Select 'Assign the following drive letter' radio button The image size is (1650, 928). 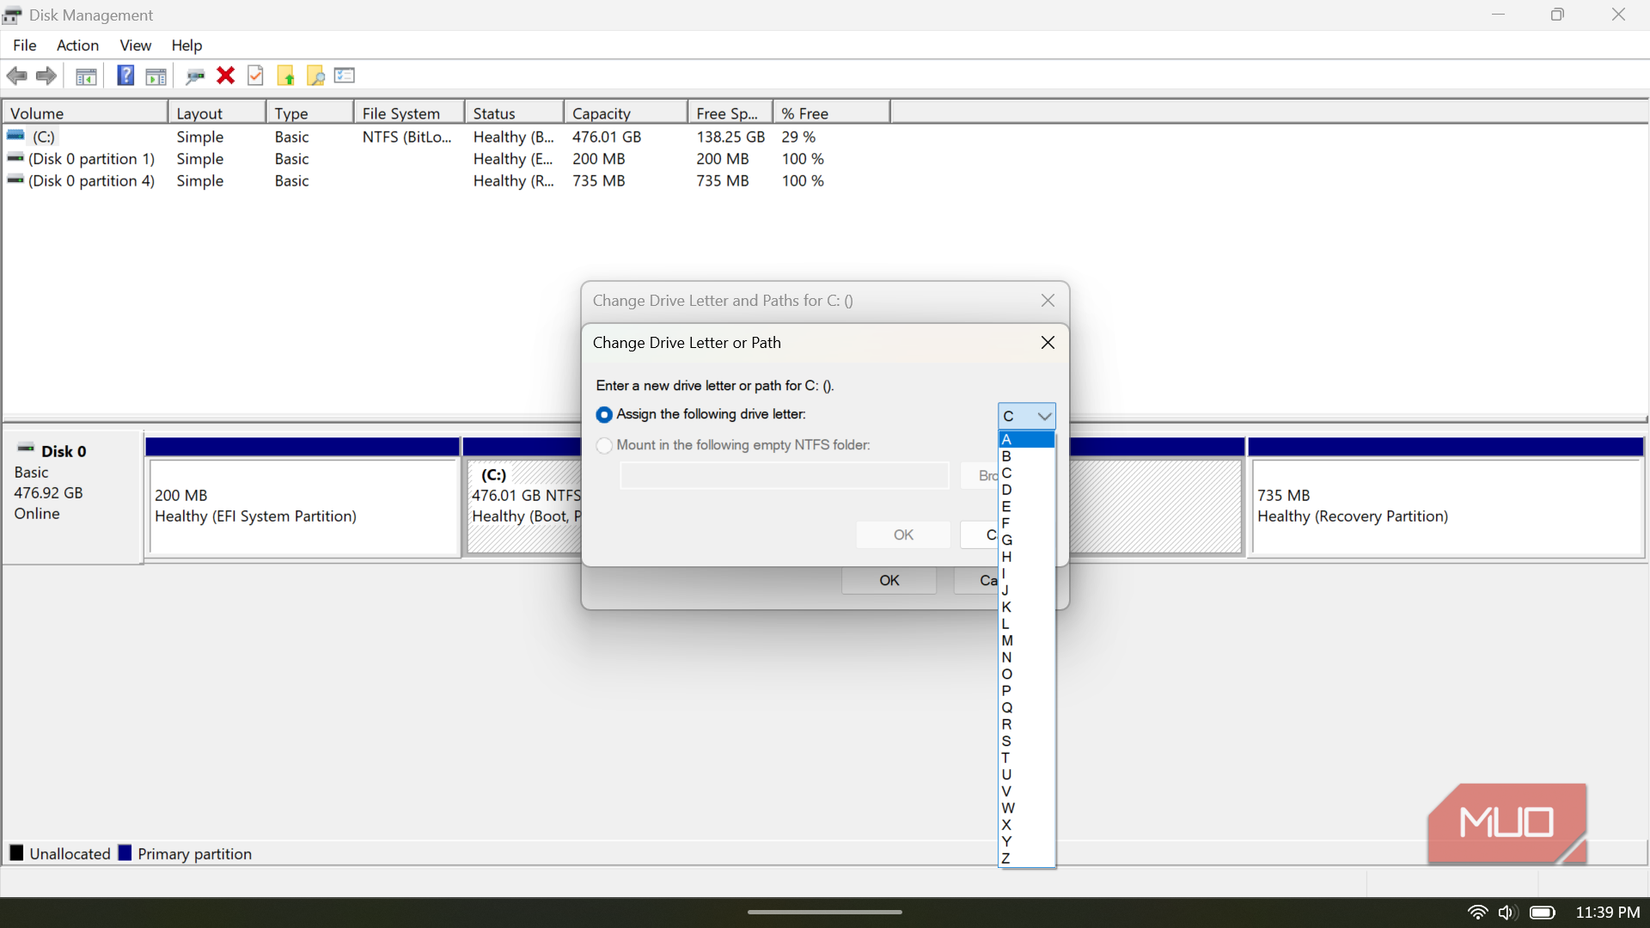point(604,414)
